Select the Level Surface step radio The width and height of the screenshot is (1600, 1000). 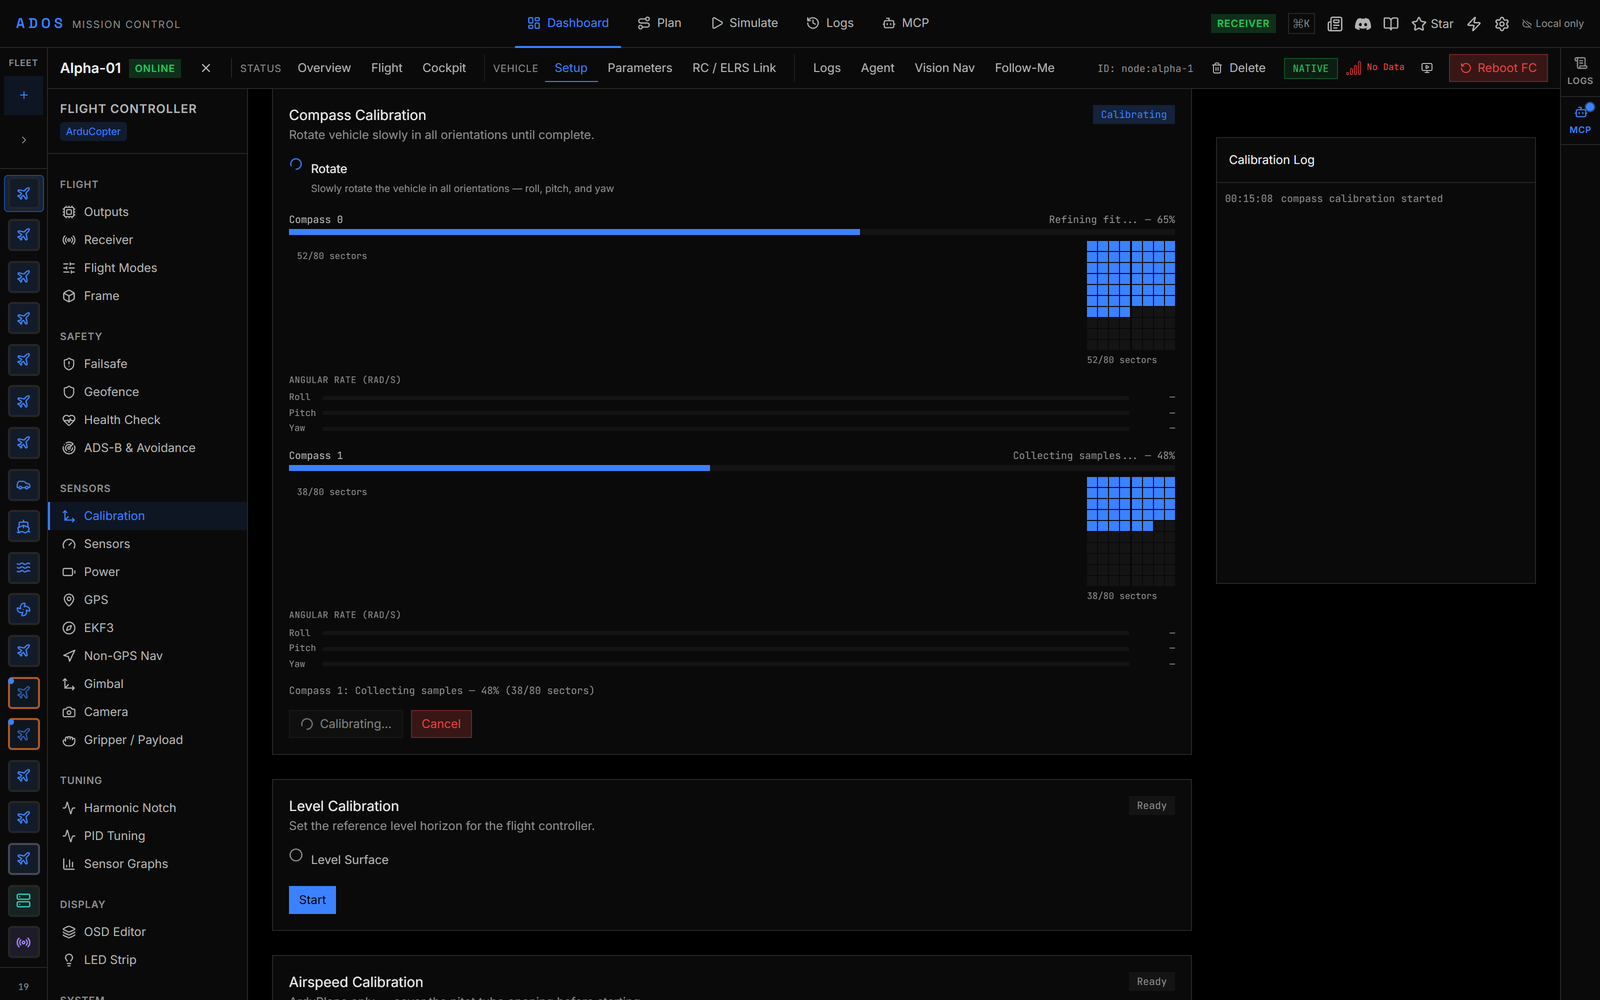296,855
